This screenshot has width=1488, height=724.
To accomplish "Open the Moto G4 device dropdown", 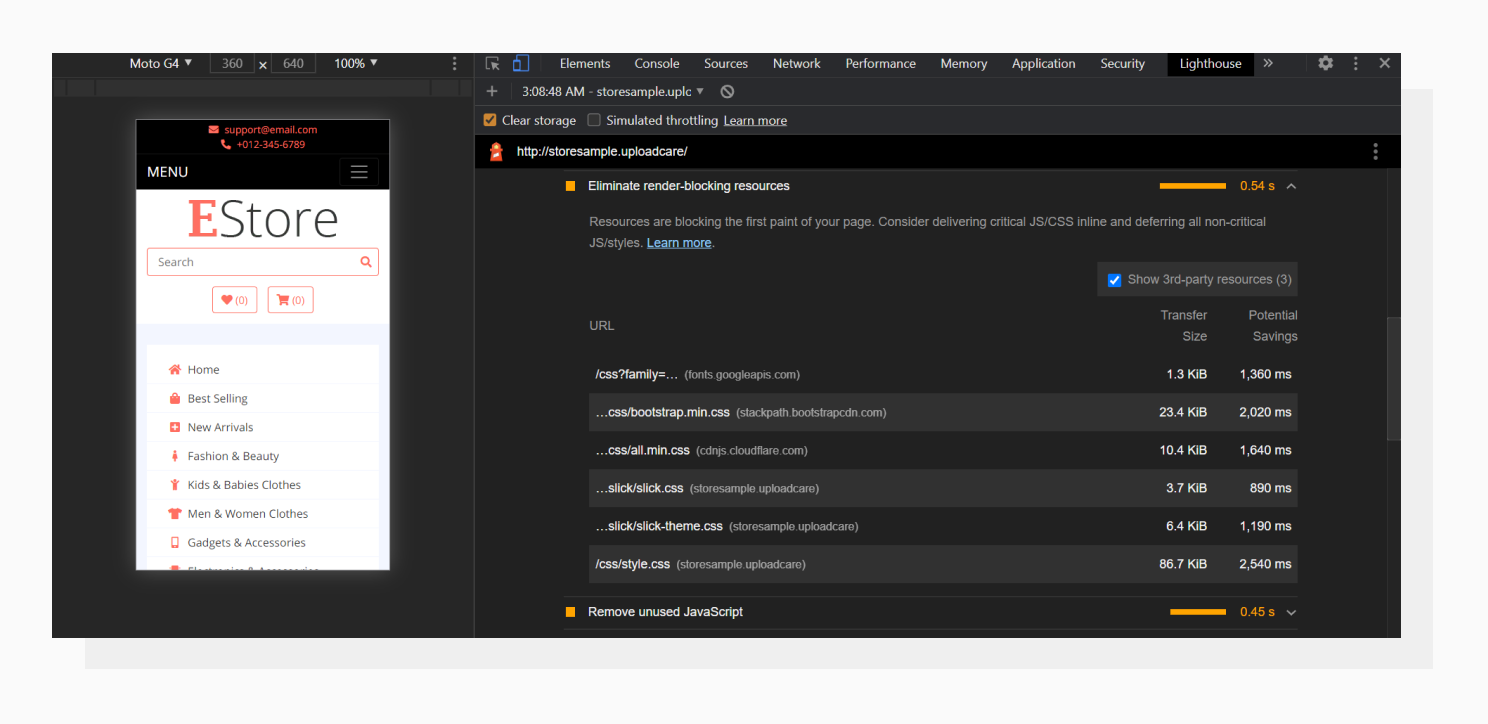I will click(x=160, y=63).
